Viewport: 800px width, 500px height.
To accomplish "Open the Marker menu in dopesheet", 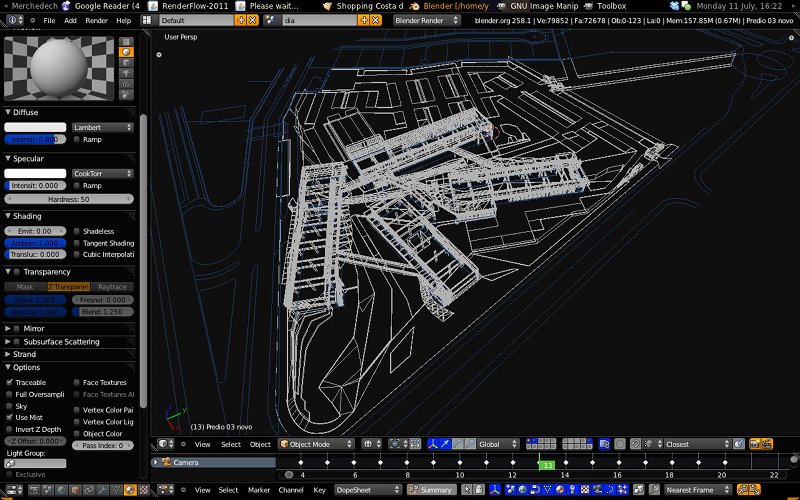I will pyautogui.click(x=259, y=490).
